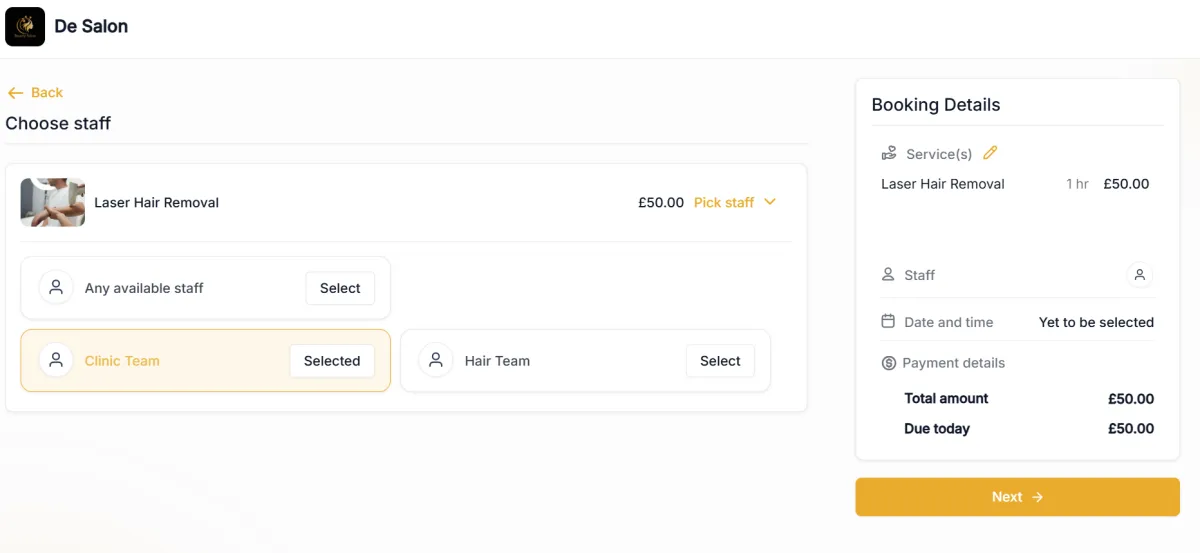Open the Laser Hair Removal thumbnail image

point(53,203)
